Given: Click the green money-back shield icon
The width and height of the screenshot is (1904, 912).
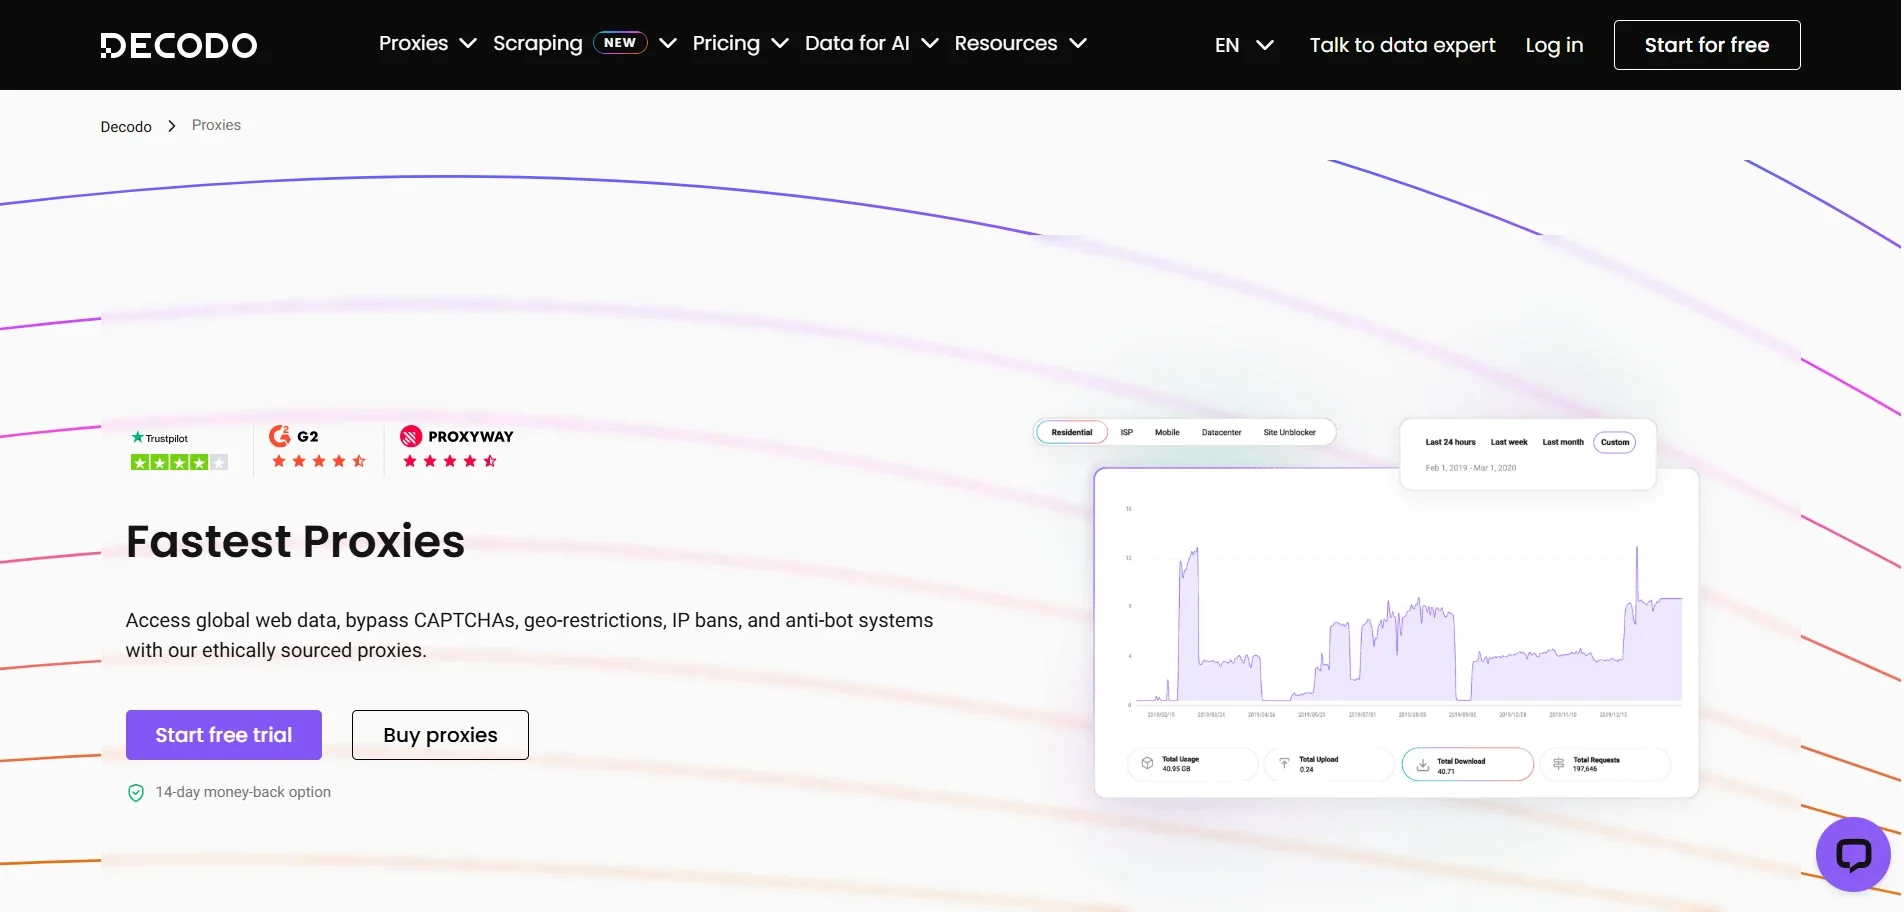Looking at the screenshot, I should tap(136, 793).
